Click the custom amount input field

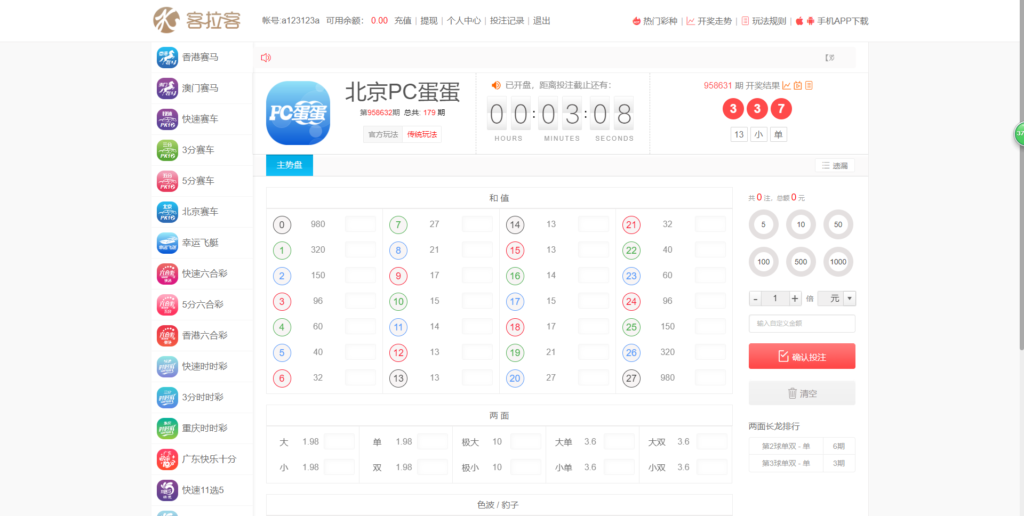click(x=801, y=323)
